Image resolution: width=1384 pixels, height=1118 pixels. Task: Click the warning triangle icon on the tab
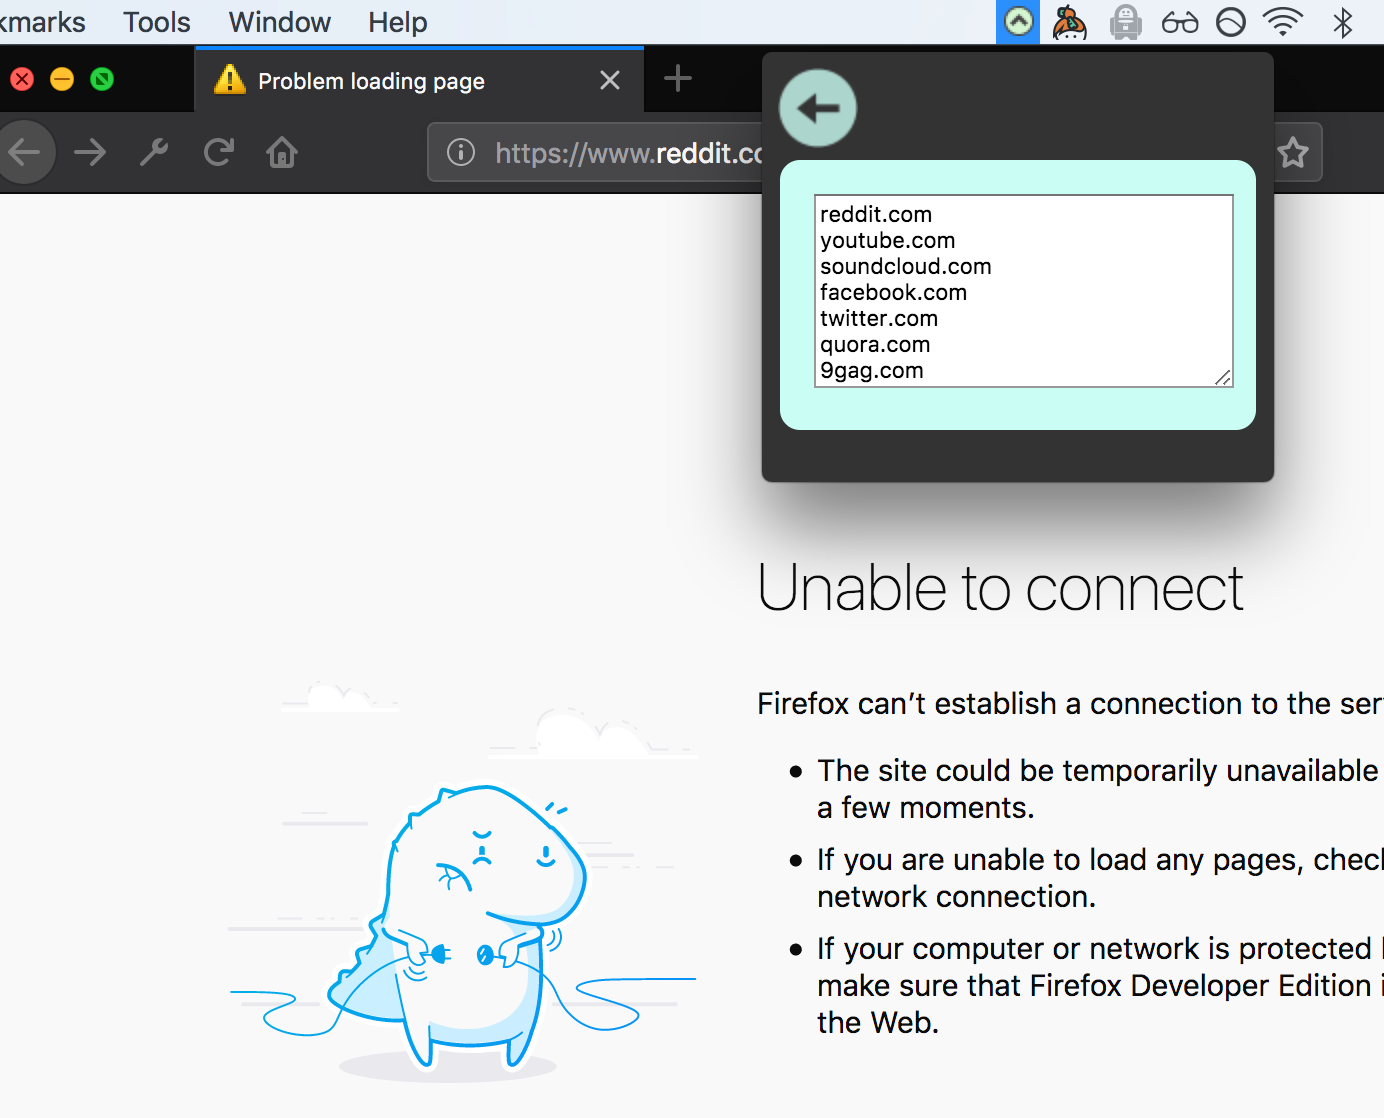pyautogui.click(x=230, y=79)
